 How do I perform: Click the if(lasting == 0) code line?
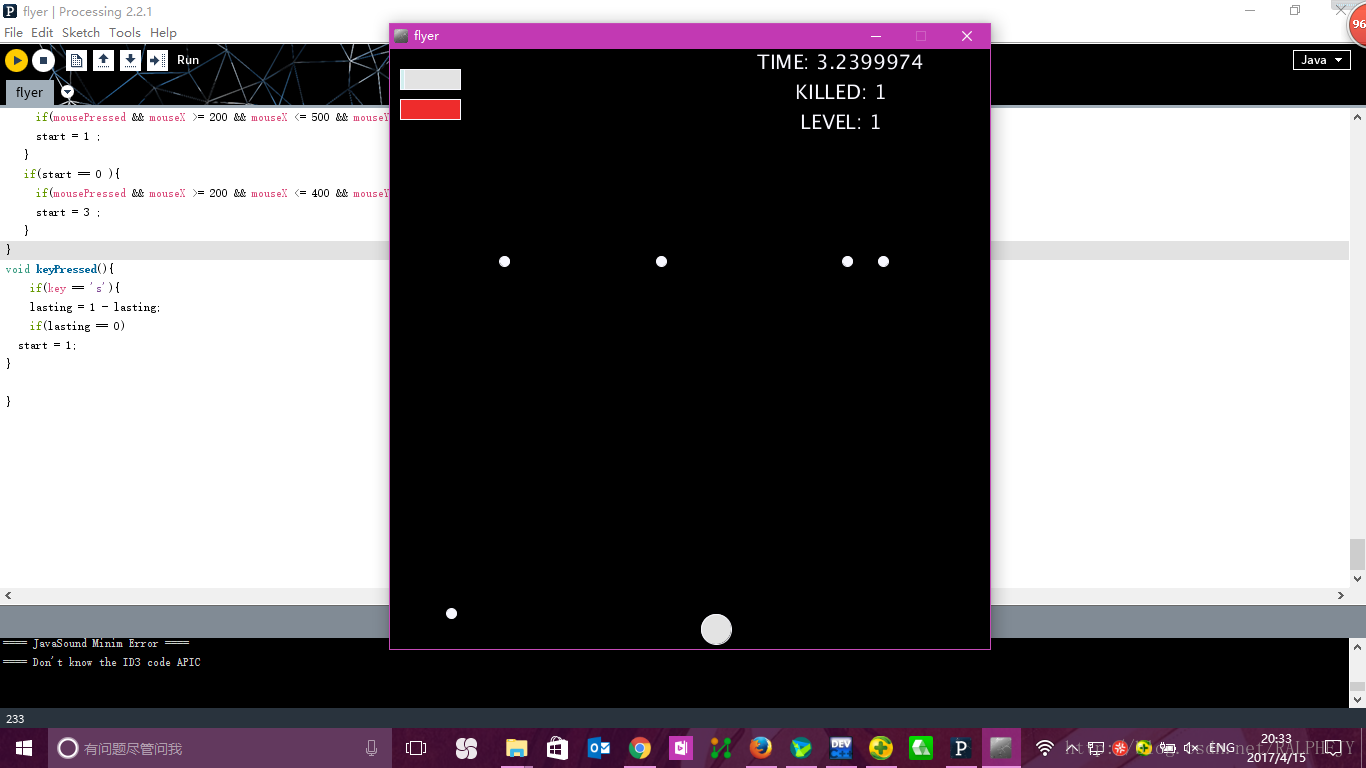point(77,326)
